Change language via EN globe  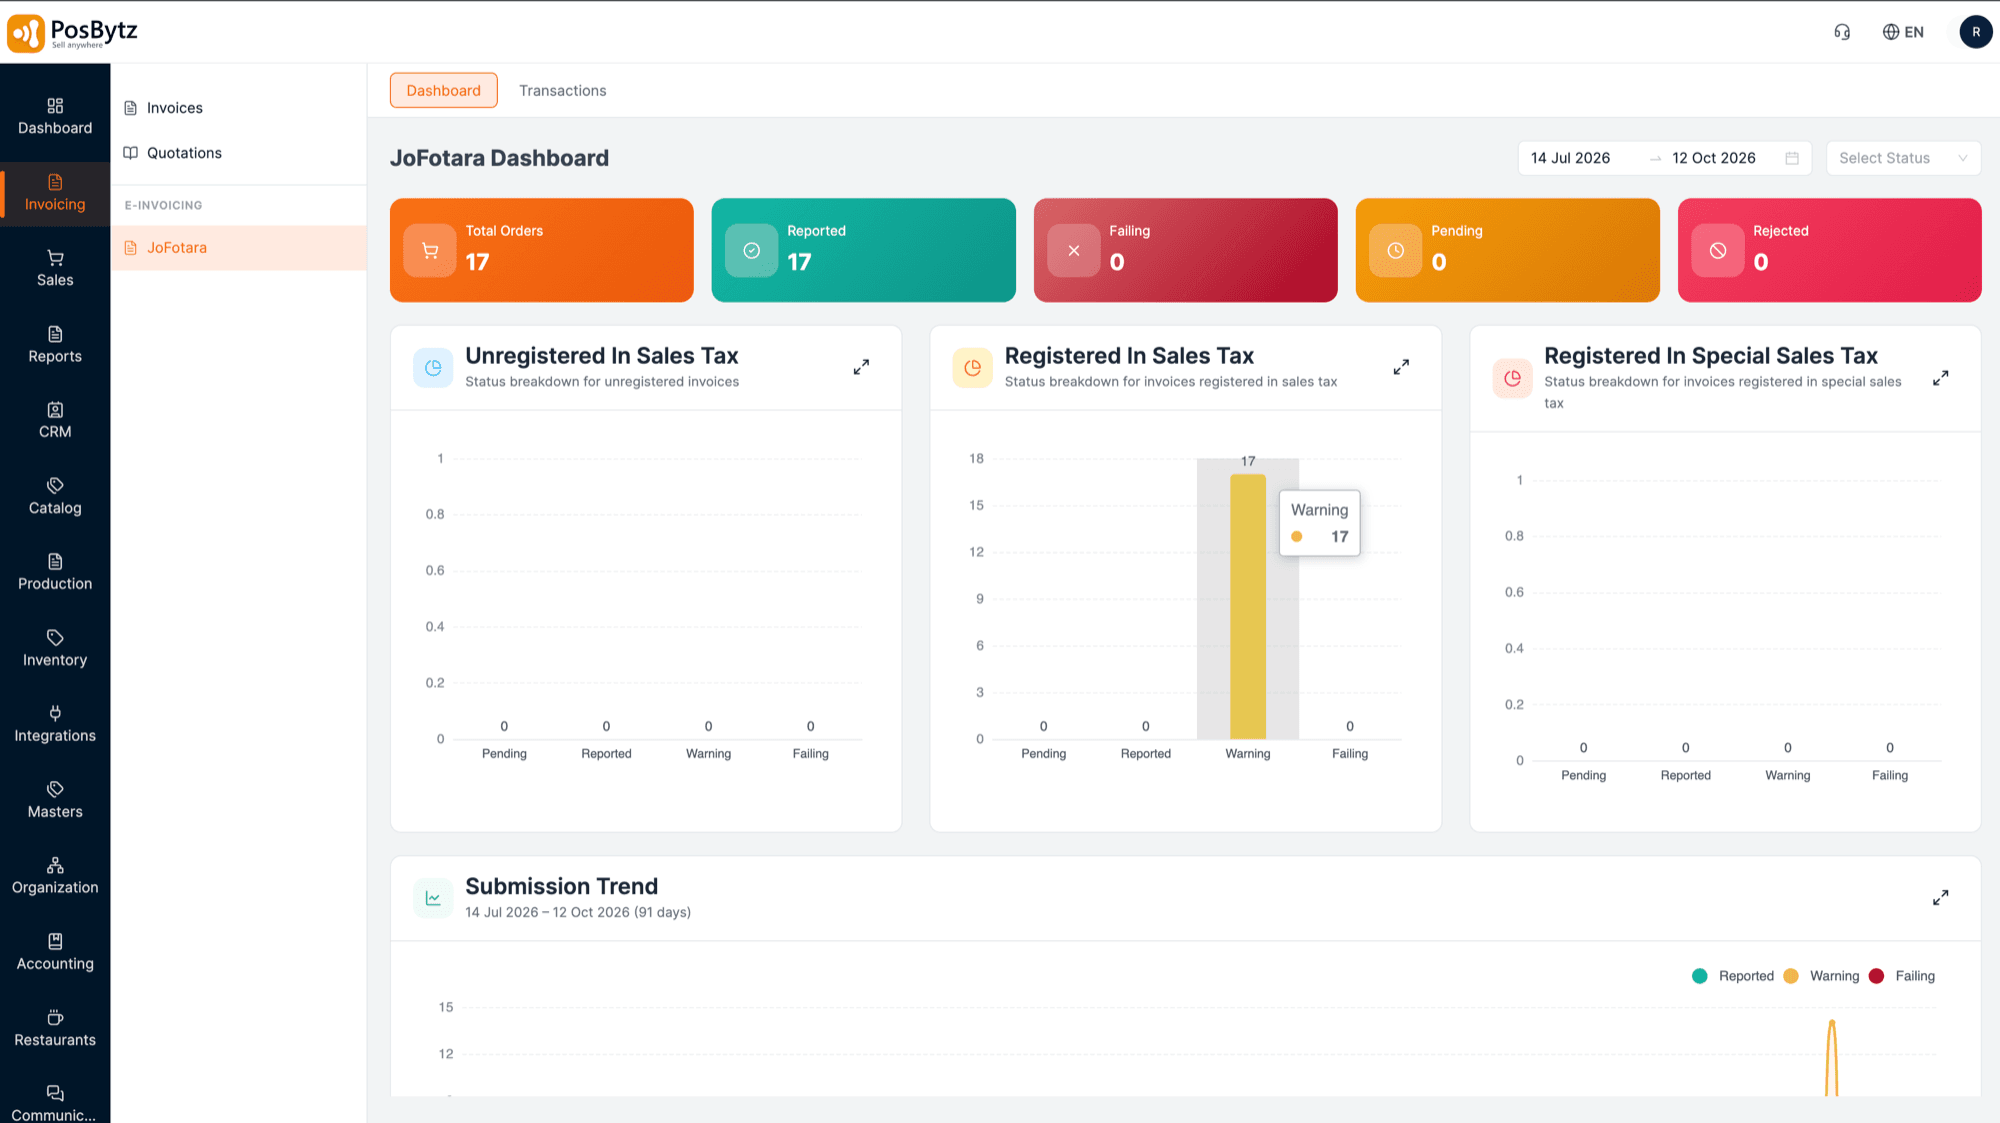1903,32
